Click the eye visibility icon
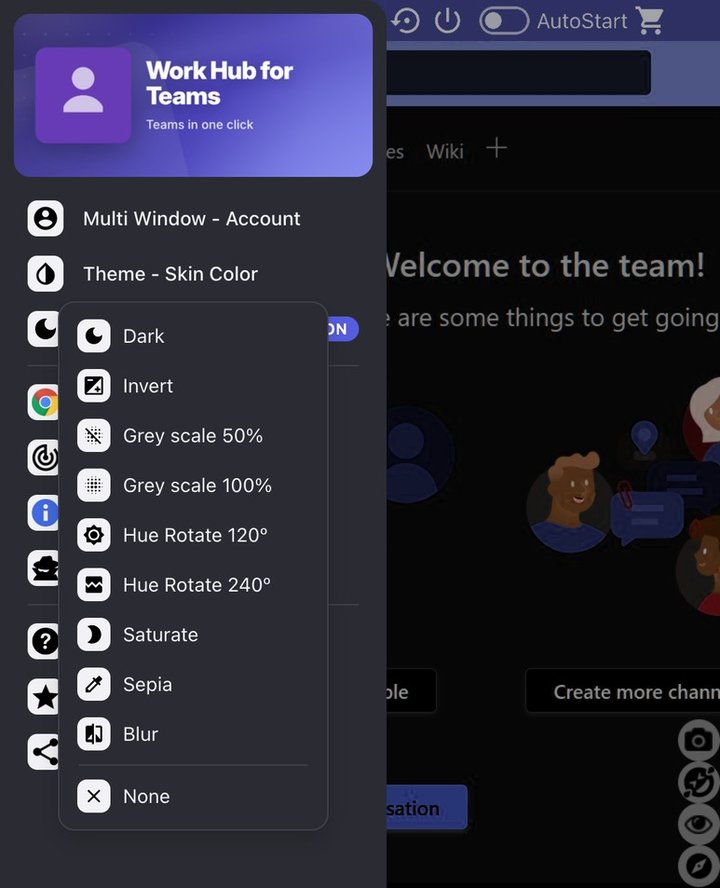Image resolution: width=720 pixels, height=888 pixels. click(x=698, y=824)
